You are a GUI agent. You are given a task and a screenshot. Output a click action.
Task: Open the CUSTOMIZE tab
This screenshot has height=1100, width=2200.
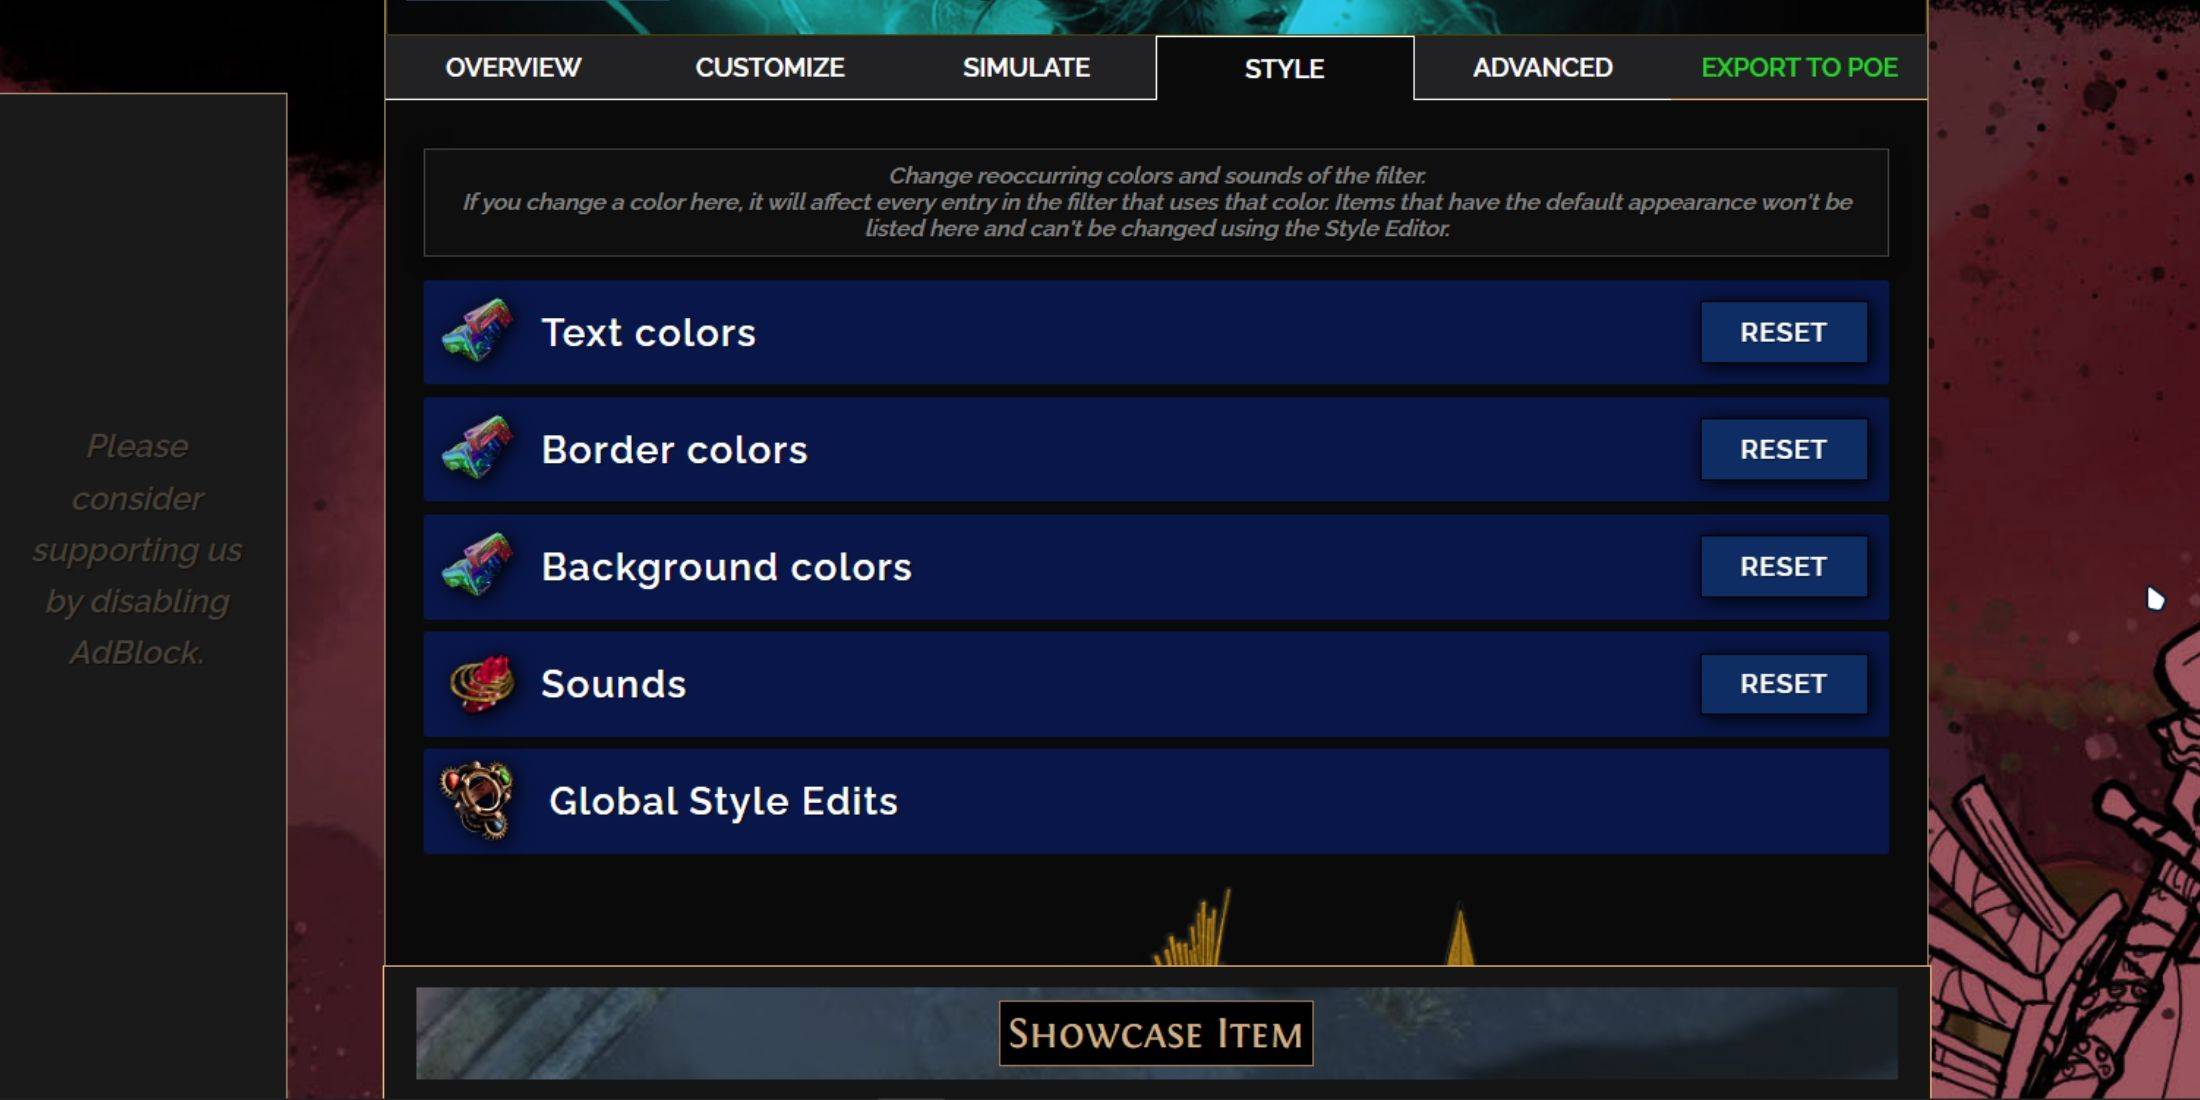pos(769,66)
